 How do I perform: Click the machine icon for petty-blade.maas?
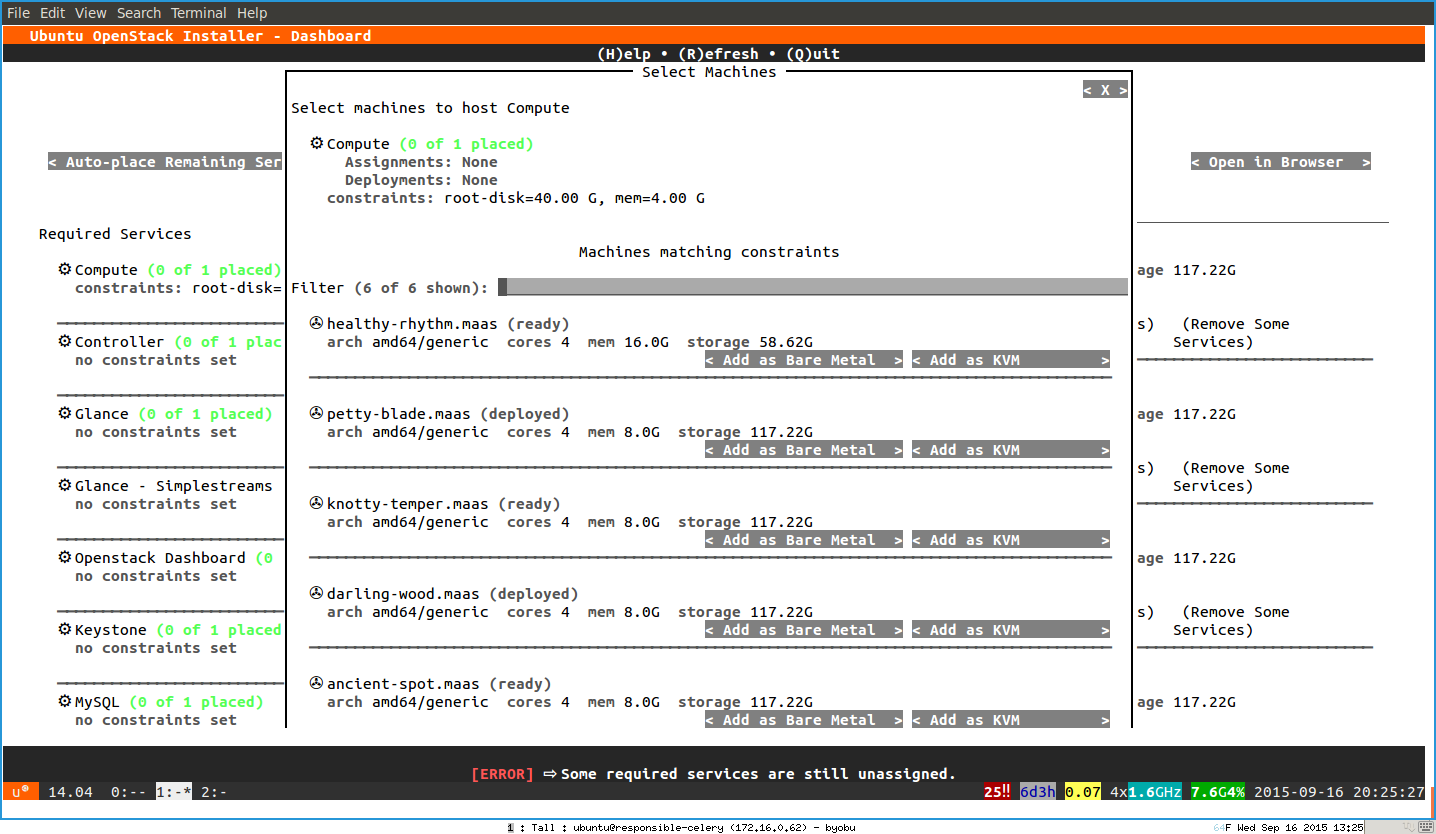pyautogui.click(x=317, y=414)
